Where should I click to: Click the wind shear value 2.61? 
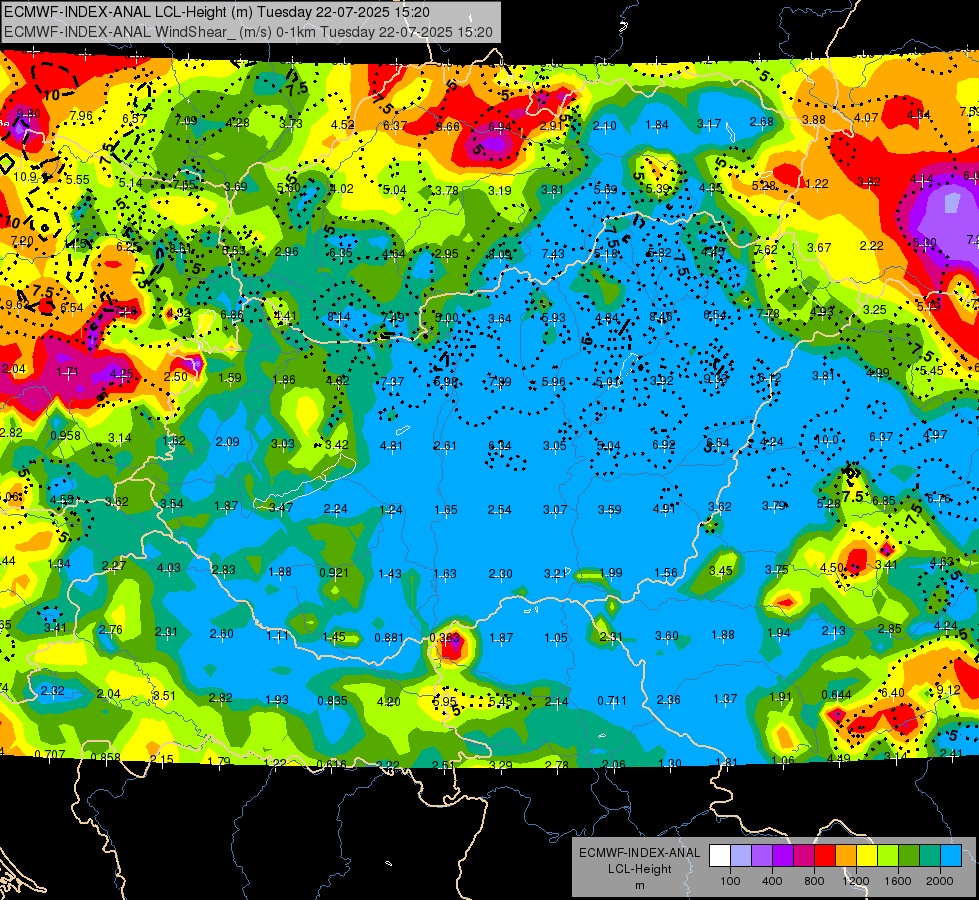pos(445,445)
